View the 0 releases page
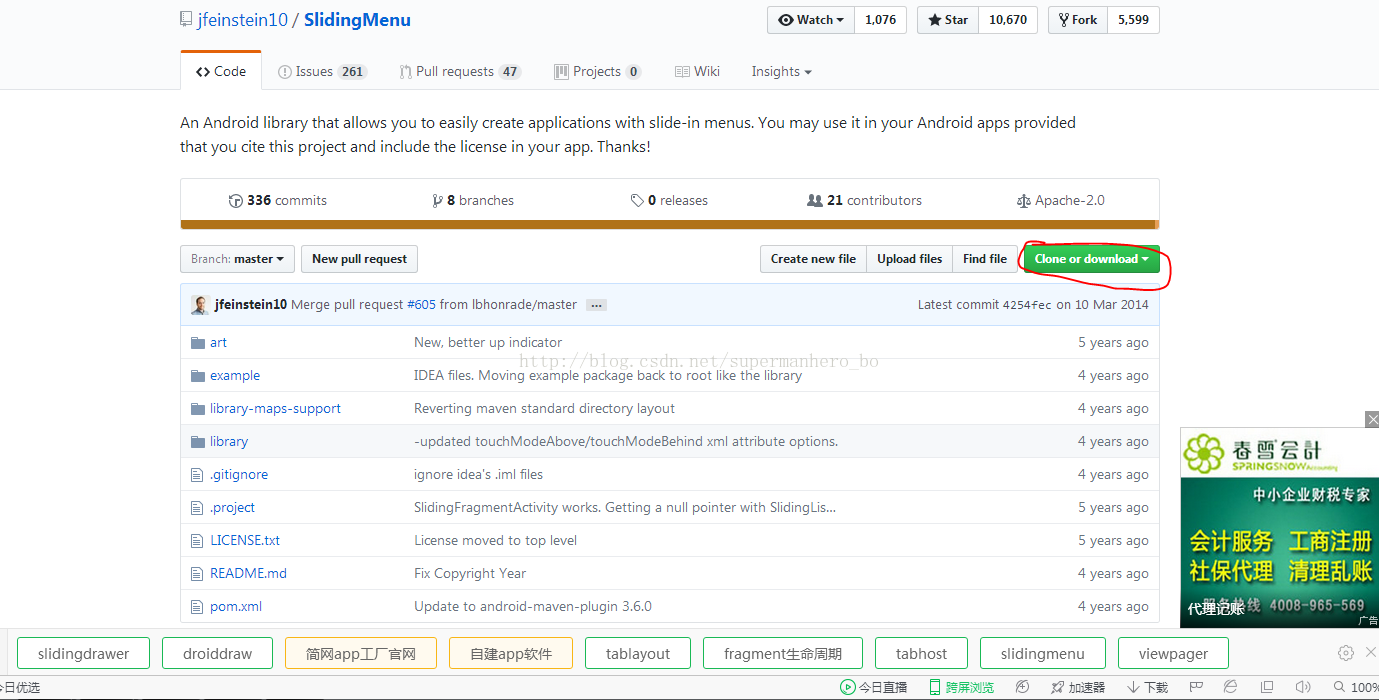 [669, 200]
